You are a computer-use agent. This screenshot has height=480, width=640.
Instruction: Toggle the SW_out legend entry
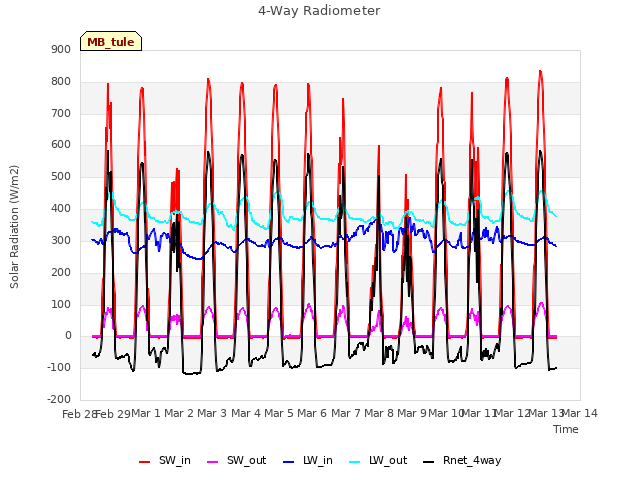(x=237, y=460)
